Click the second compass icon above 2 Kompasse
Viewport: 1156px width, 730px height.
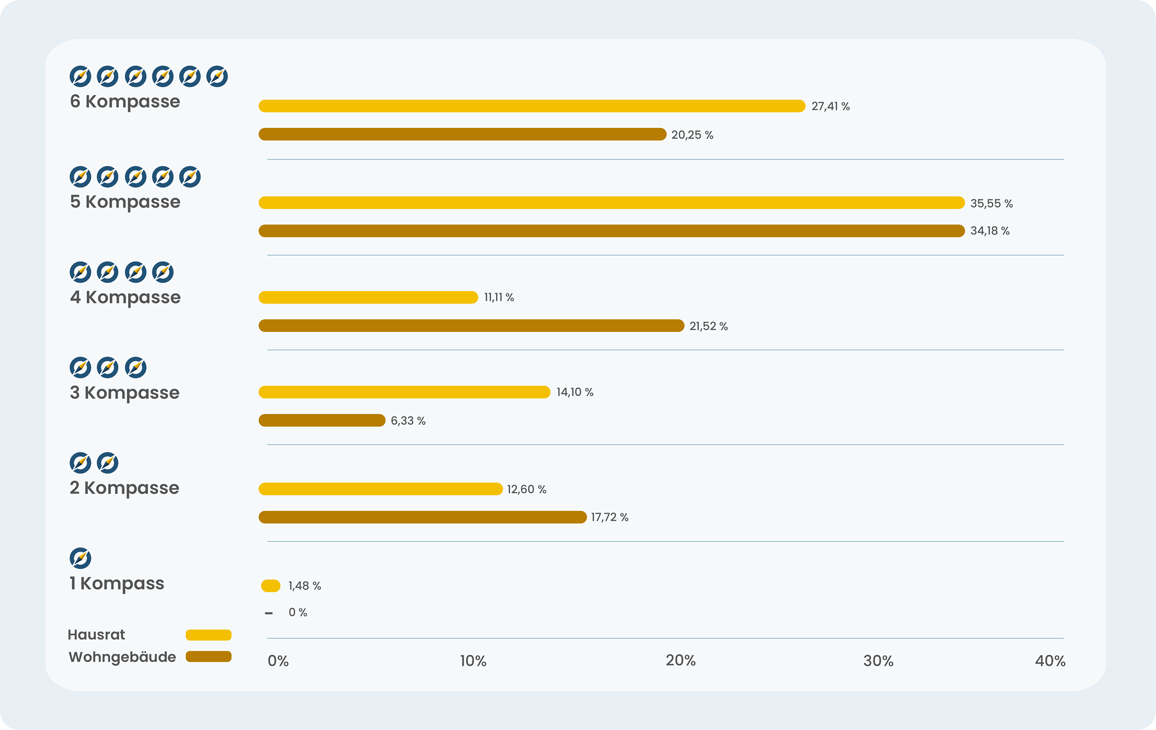(108, 463)
